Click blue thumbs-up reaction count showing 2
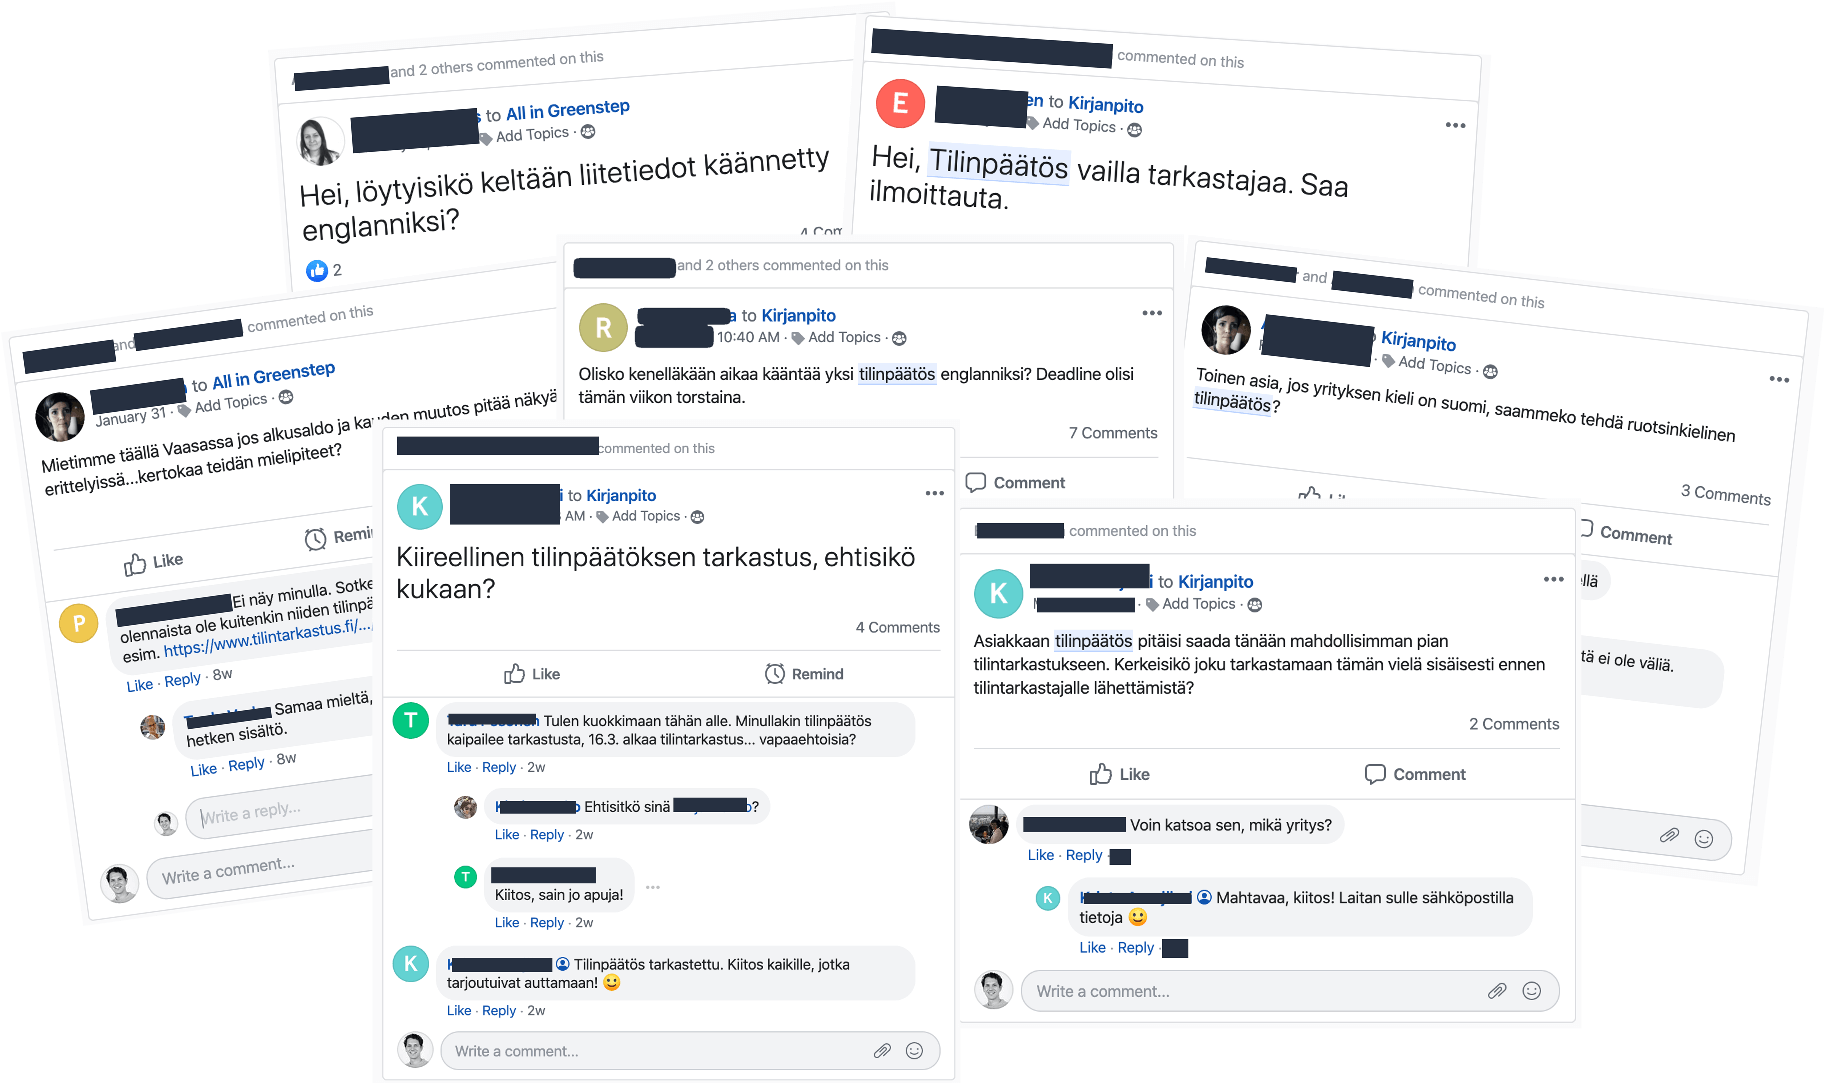The width and height of the screenshot is (1824, 1083). pyautogui.click(x=324, y=270)
